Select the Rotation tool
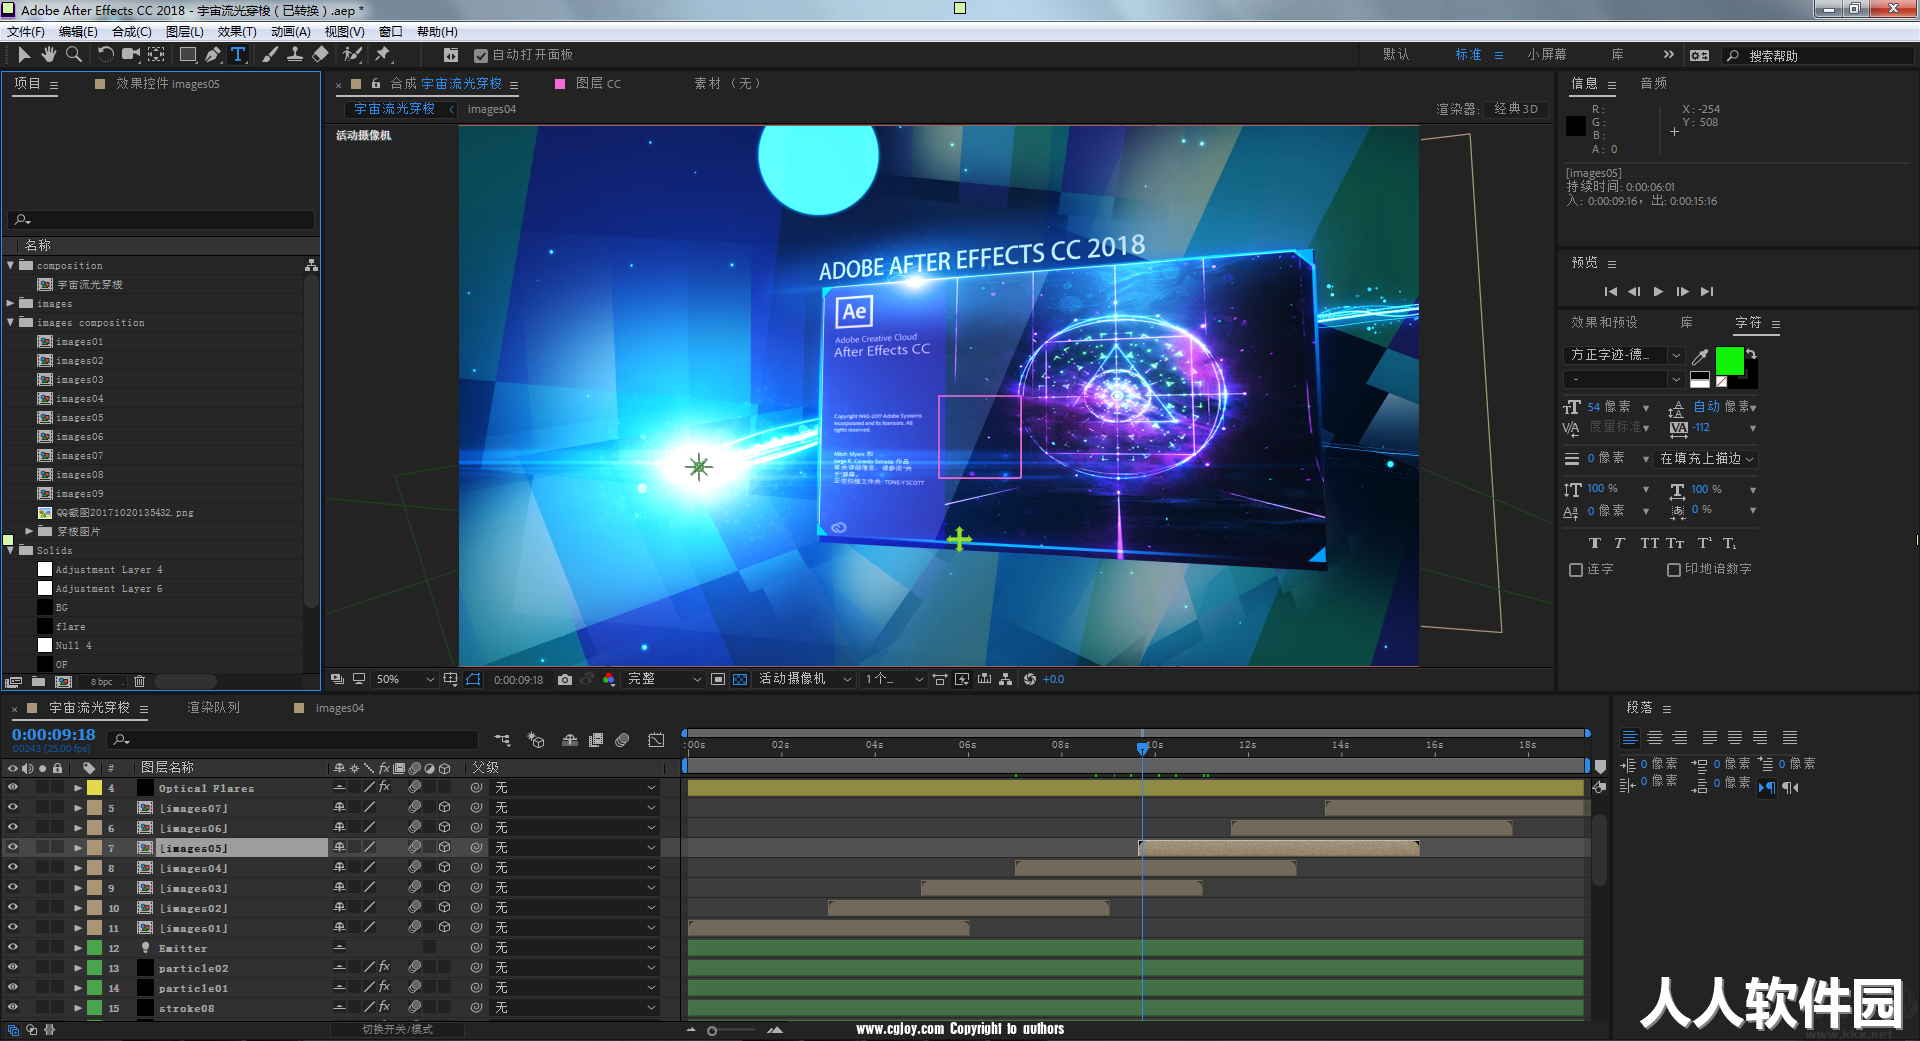This screenshot has height=1041, width=1920. [105, 55]
